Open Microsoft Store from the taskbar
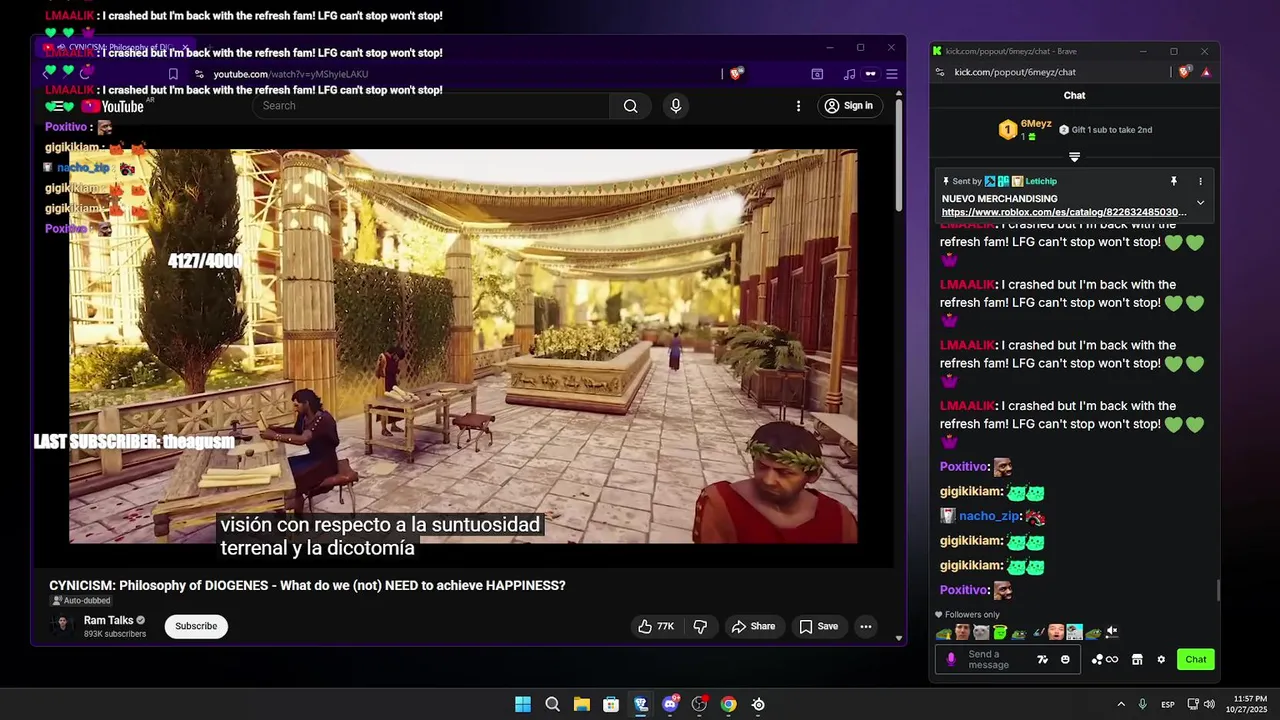The width and height of the screenshot is (1280, 720). (x=611, y=704)
